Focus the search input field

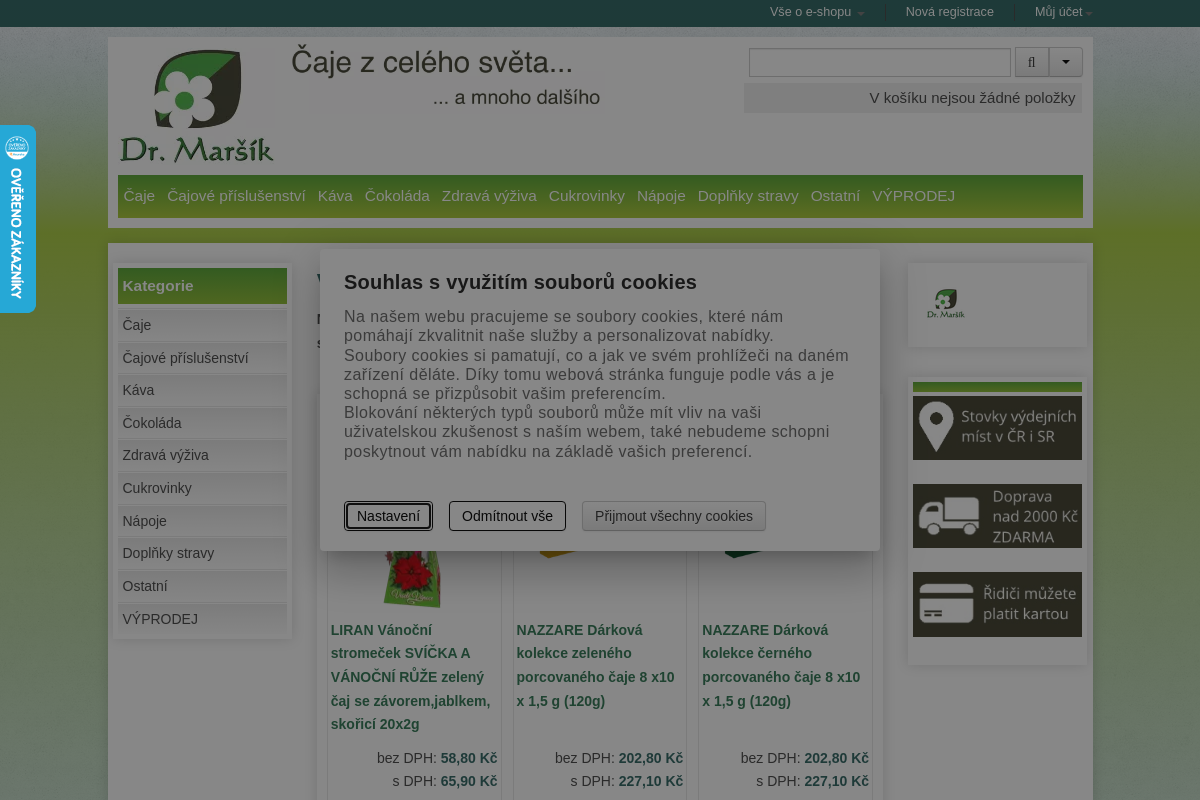(880, 62)
